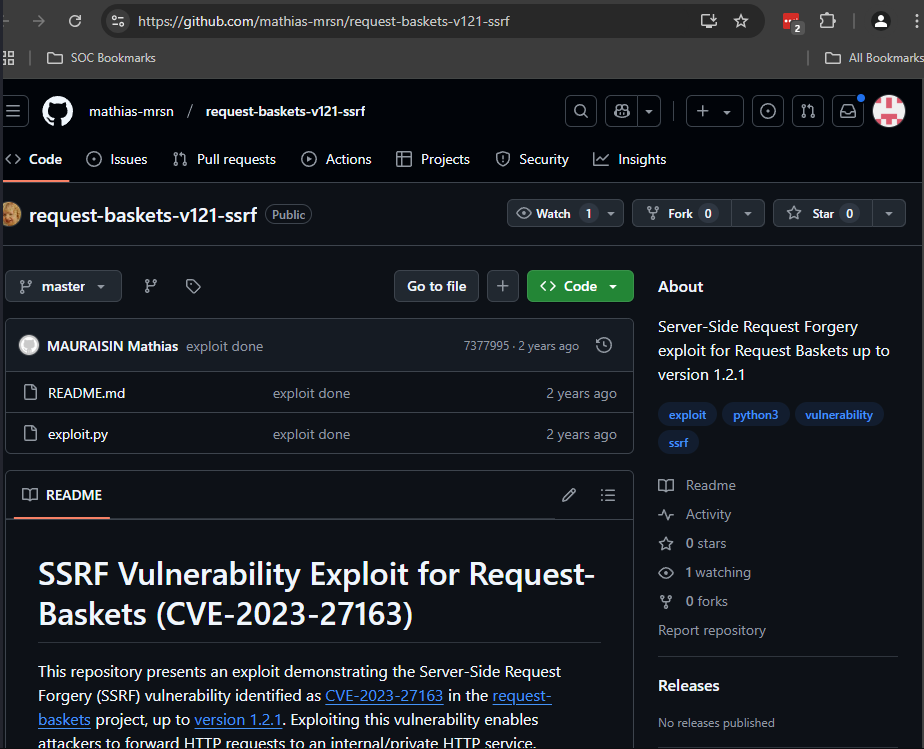Viewport: 924px width, 749px height.
Task: Toggle Watch on this repository
Action: click(x=555, y=213)
